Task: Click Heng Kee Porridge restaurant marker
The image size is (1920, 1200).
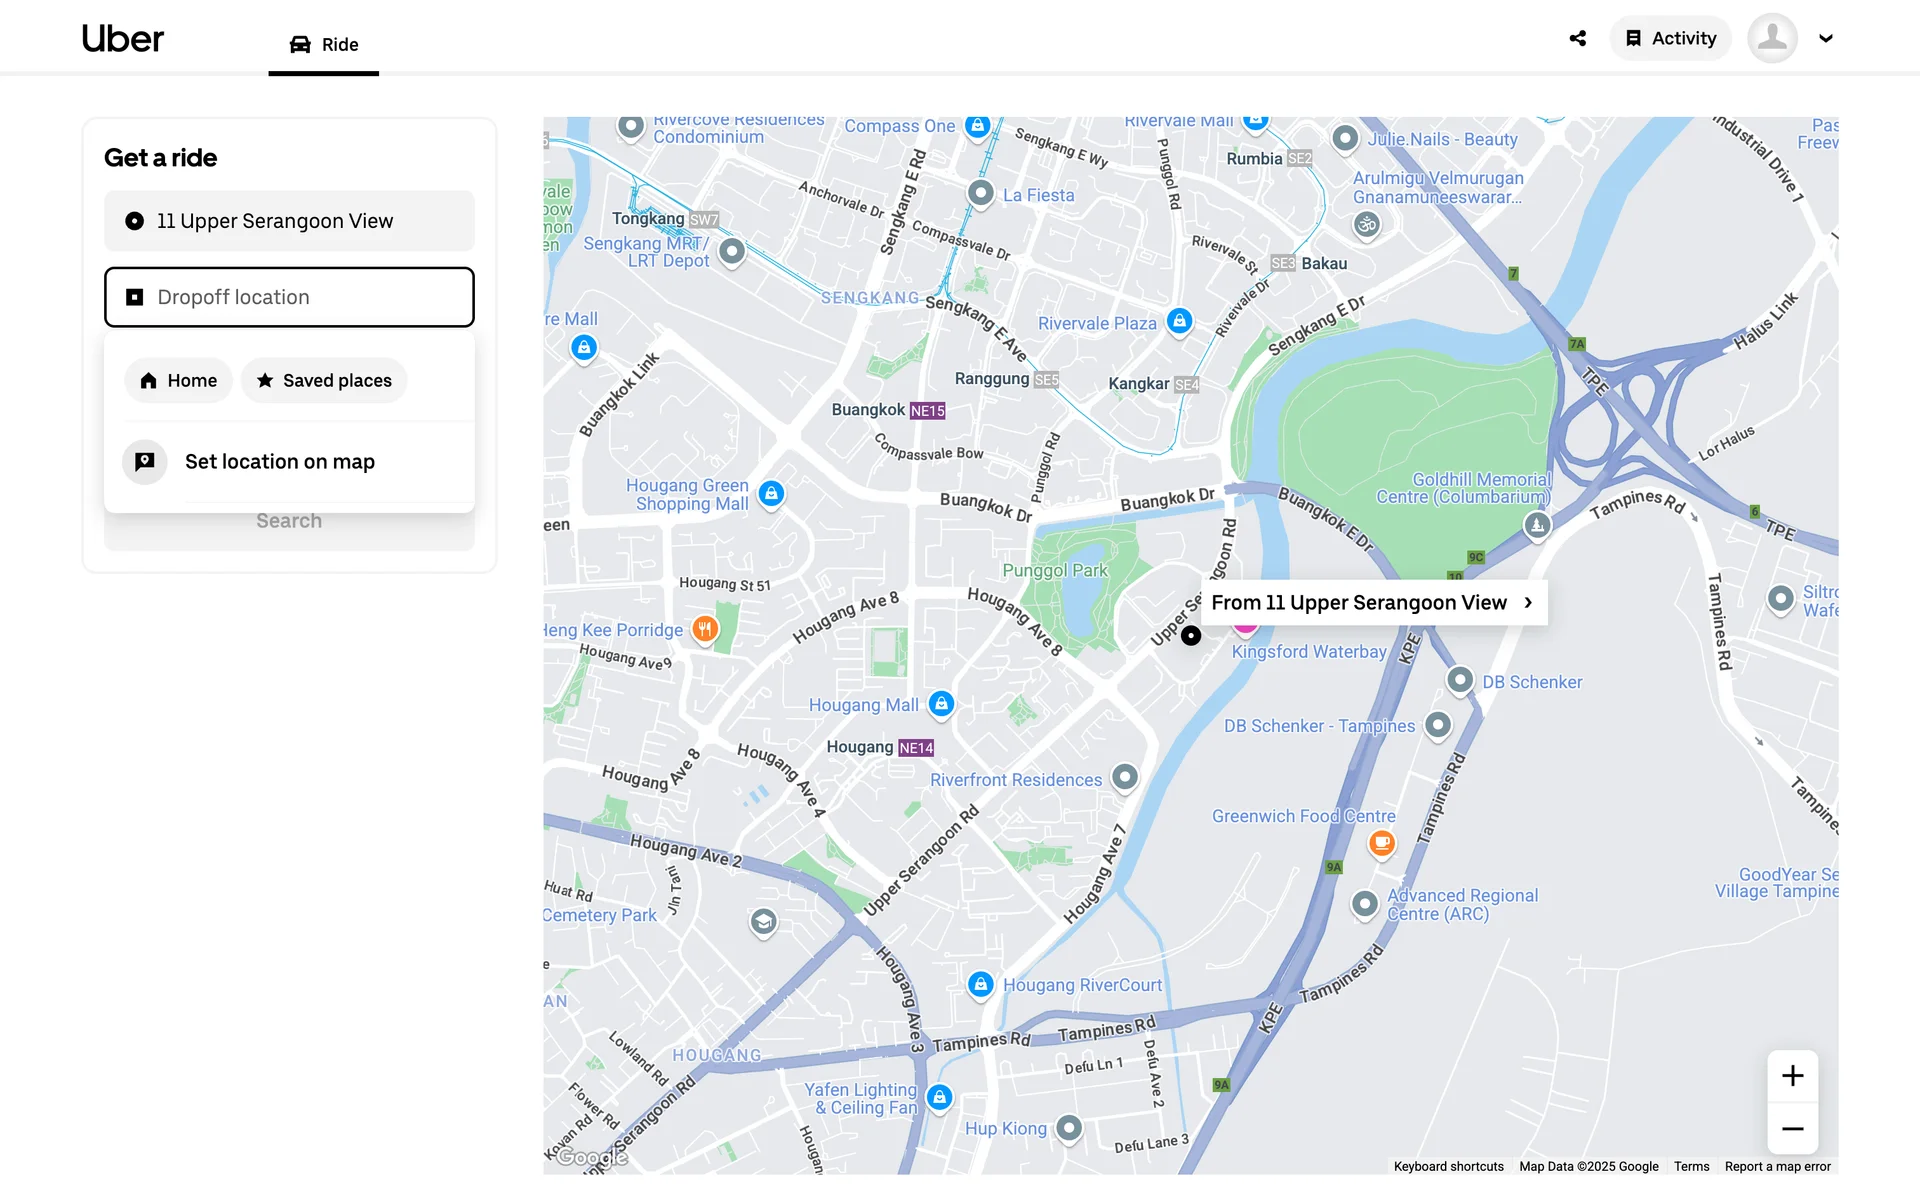Action: pyautogui.click(x=705, y=629)
